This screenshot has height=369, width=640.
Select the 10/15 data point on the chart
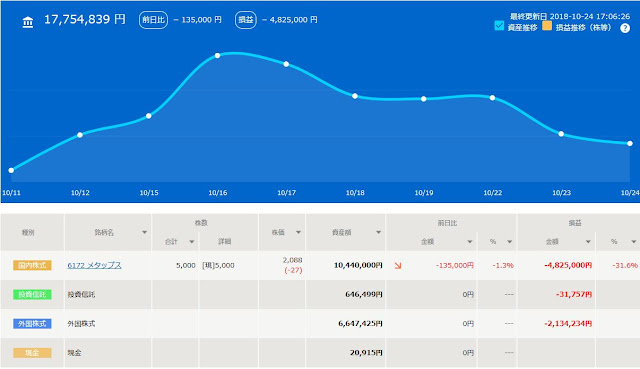149,116
